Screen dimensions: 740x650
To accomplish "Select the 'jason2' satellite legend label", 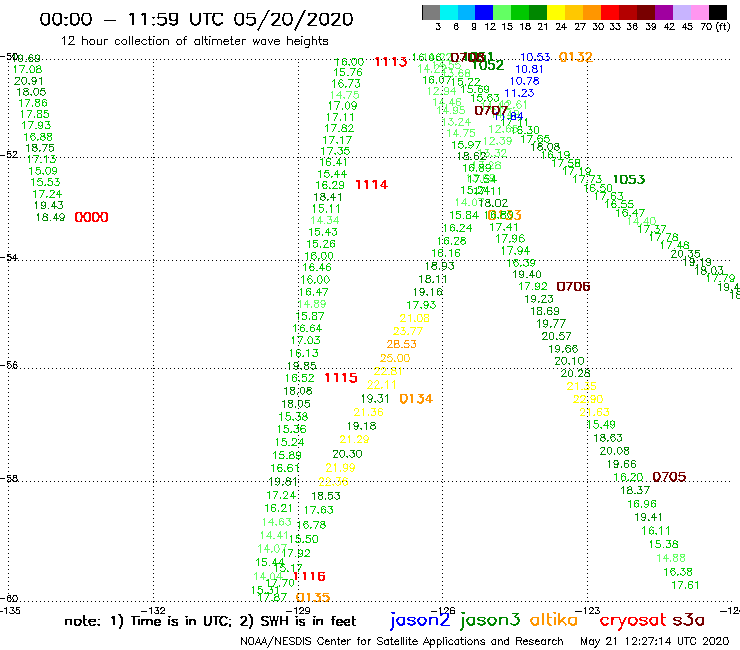I will (x=420, y=620).
